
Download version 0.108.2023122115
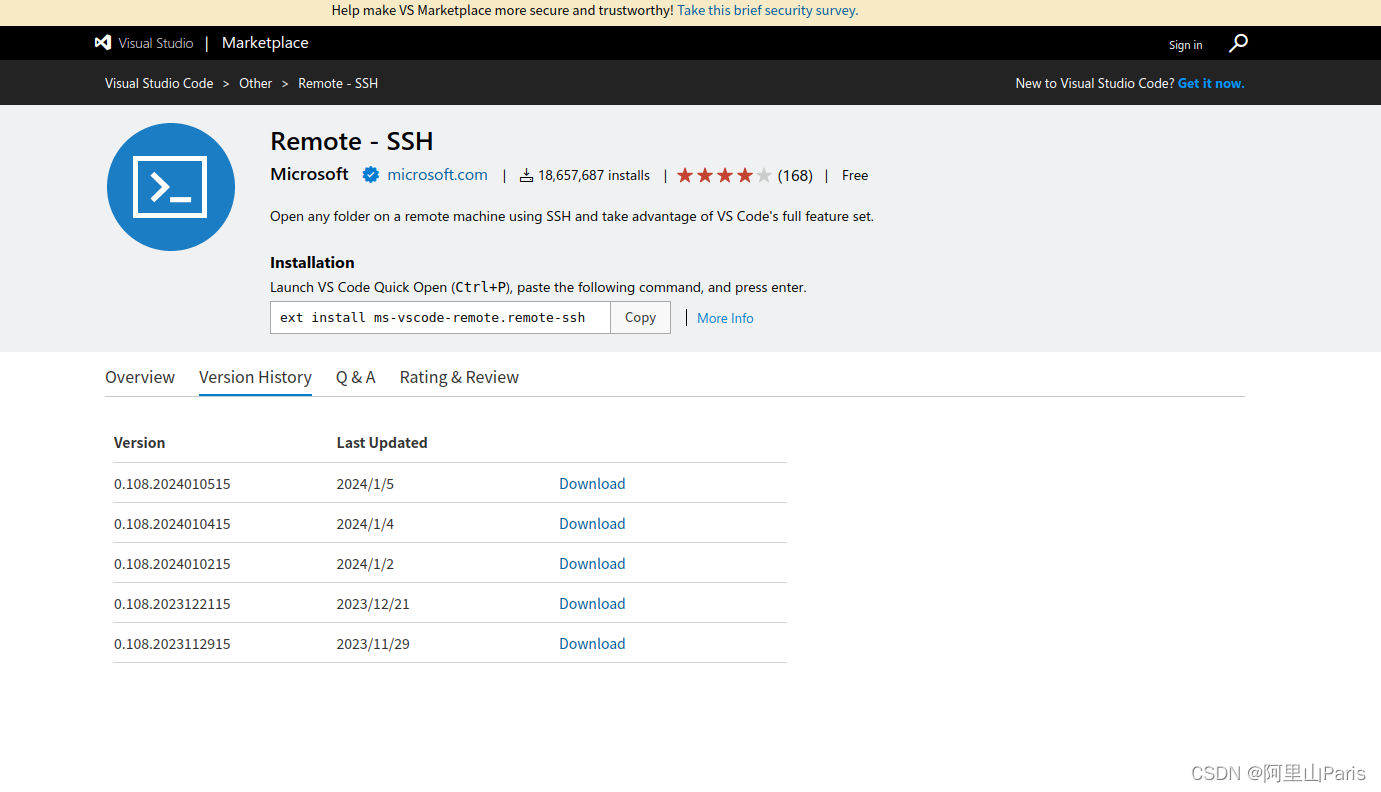592,603
